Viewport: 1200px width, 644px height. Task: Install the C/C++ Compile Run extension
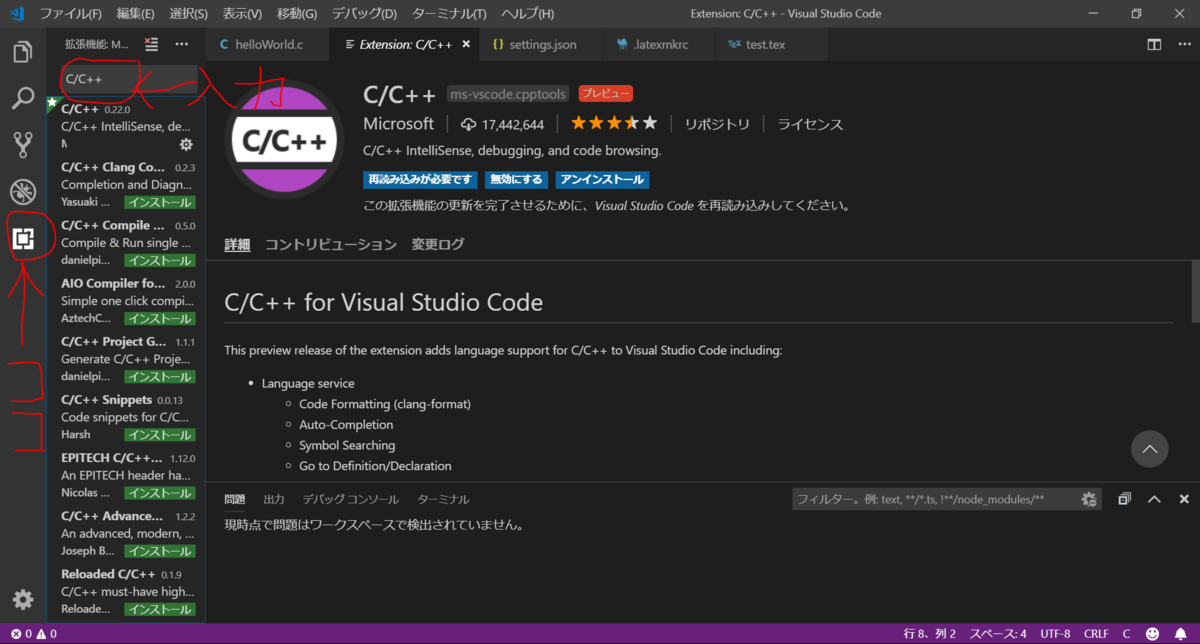pyautogui.click(x=160, y=260)
